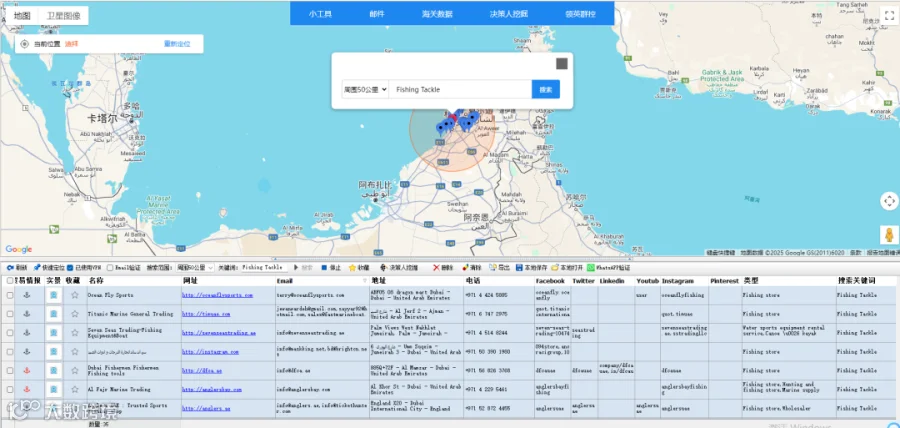Click the blue 搜索 button in popup
Screen dimensions: 900x428
[546, 90]
